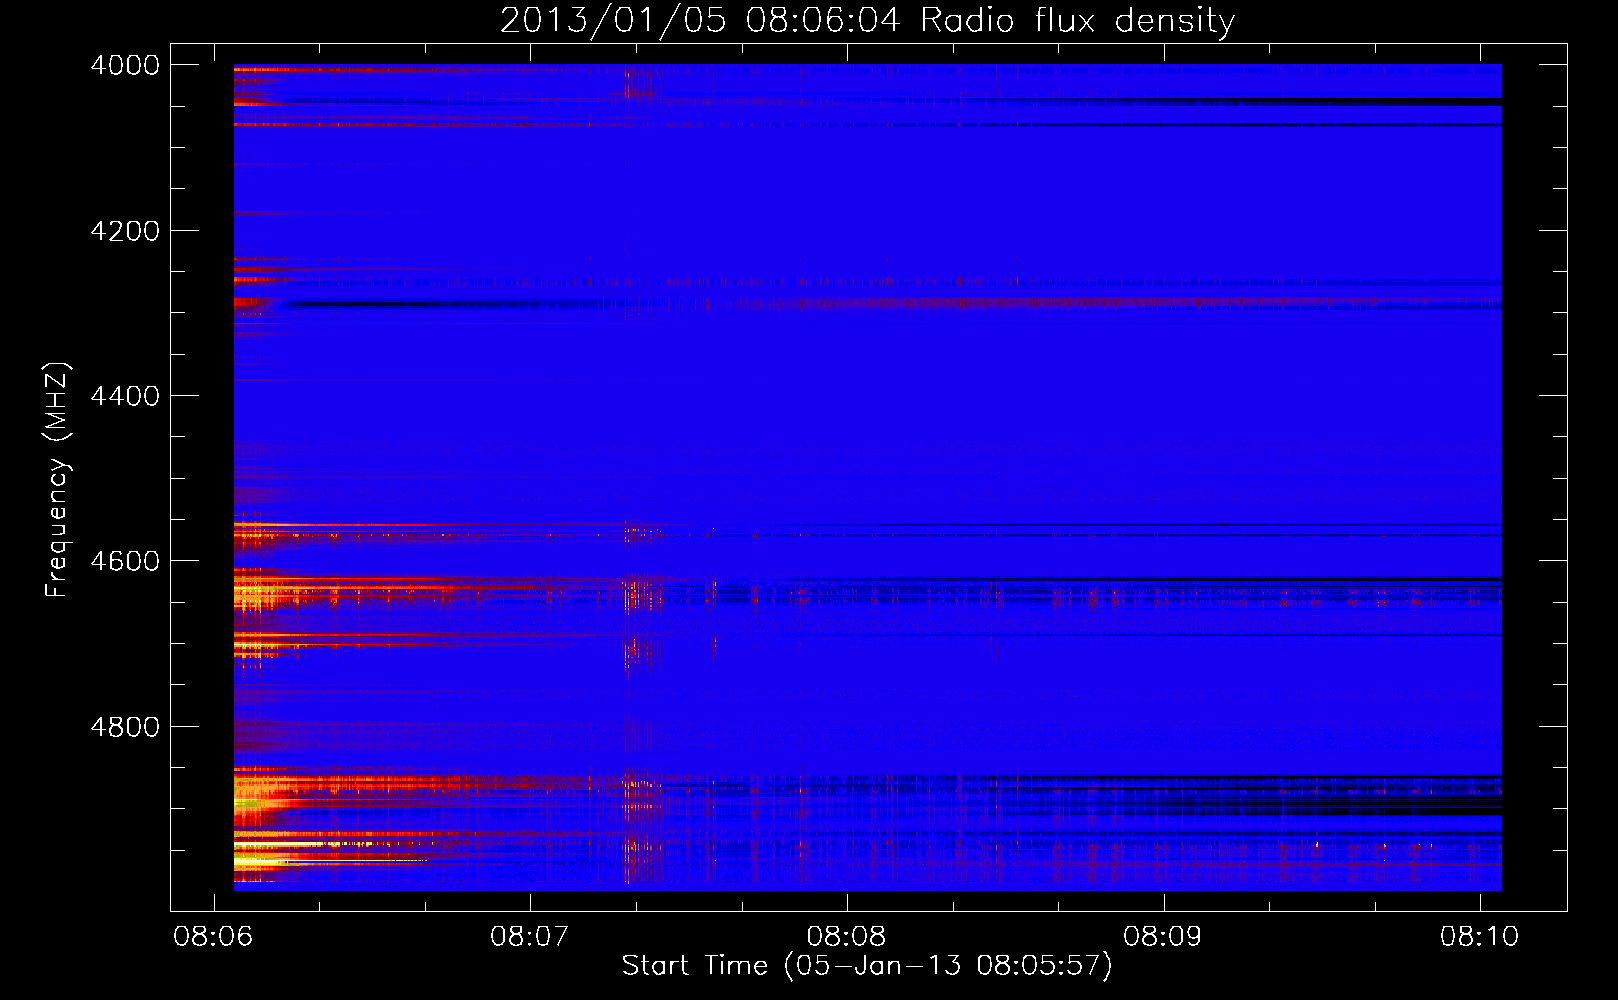Click the plot title '2013/01/05 08:06:04 Radio flux density'
This screenshot has height=1000, width=1618.
tap(867, 21)
